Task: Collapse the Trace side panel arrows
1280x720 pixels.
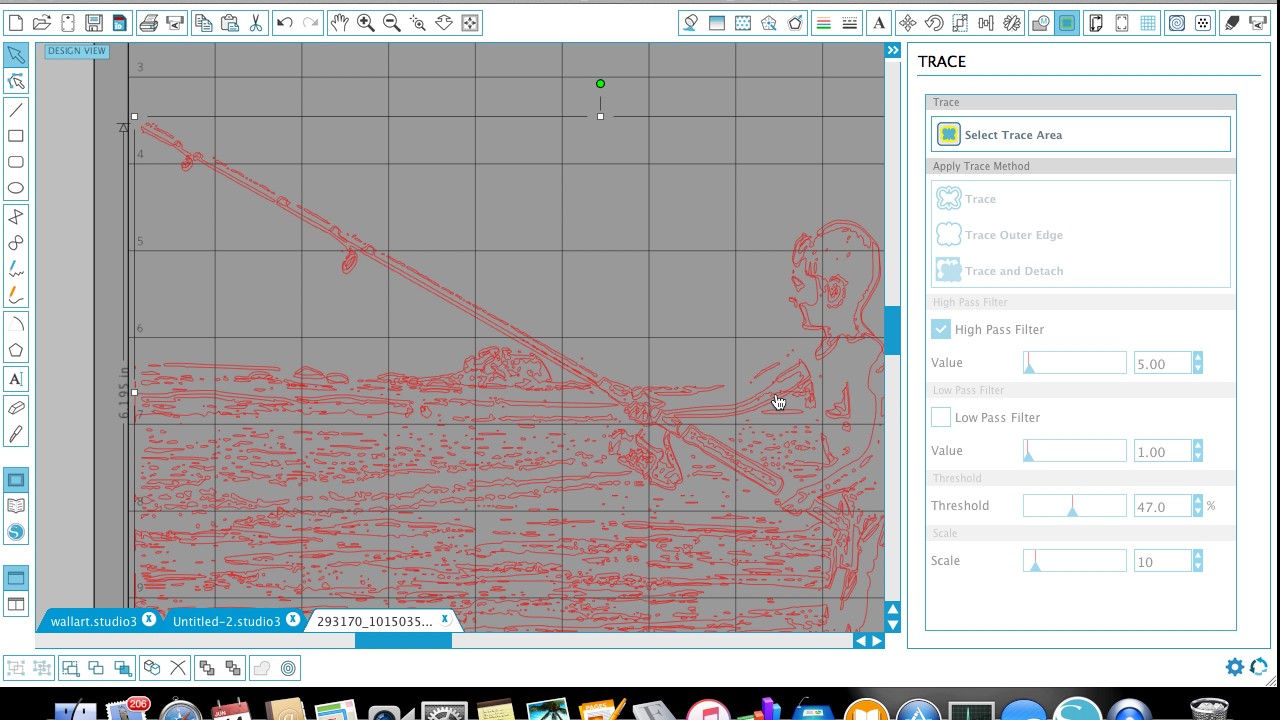Action: (893, 50)
